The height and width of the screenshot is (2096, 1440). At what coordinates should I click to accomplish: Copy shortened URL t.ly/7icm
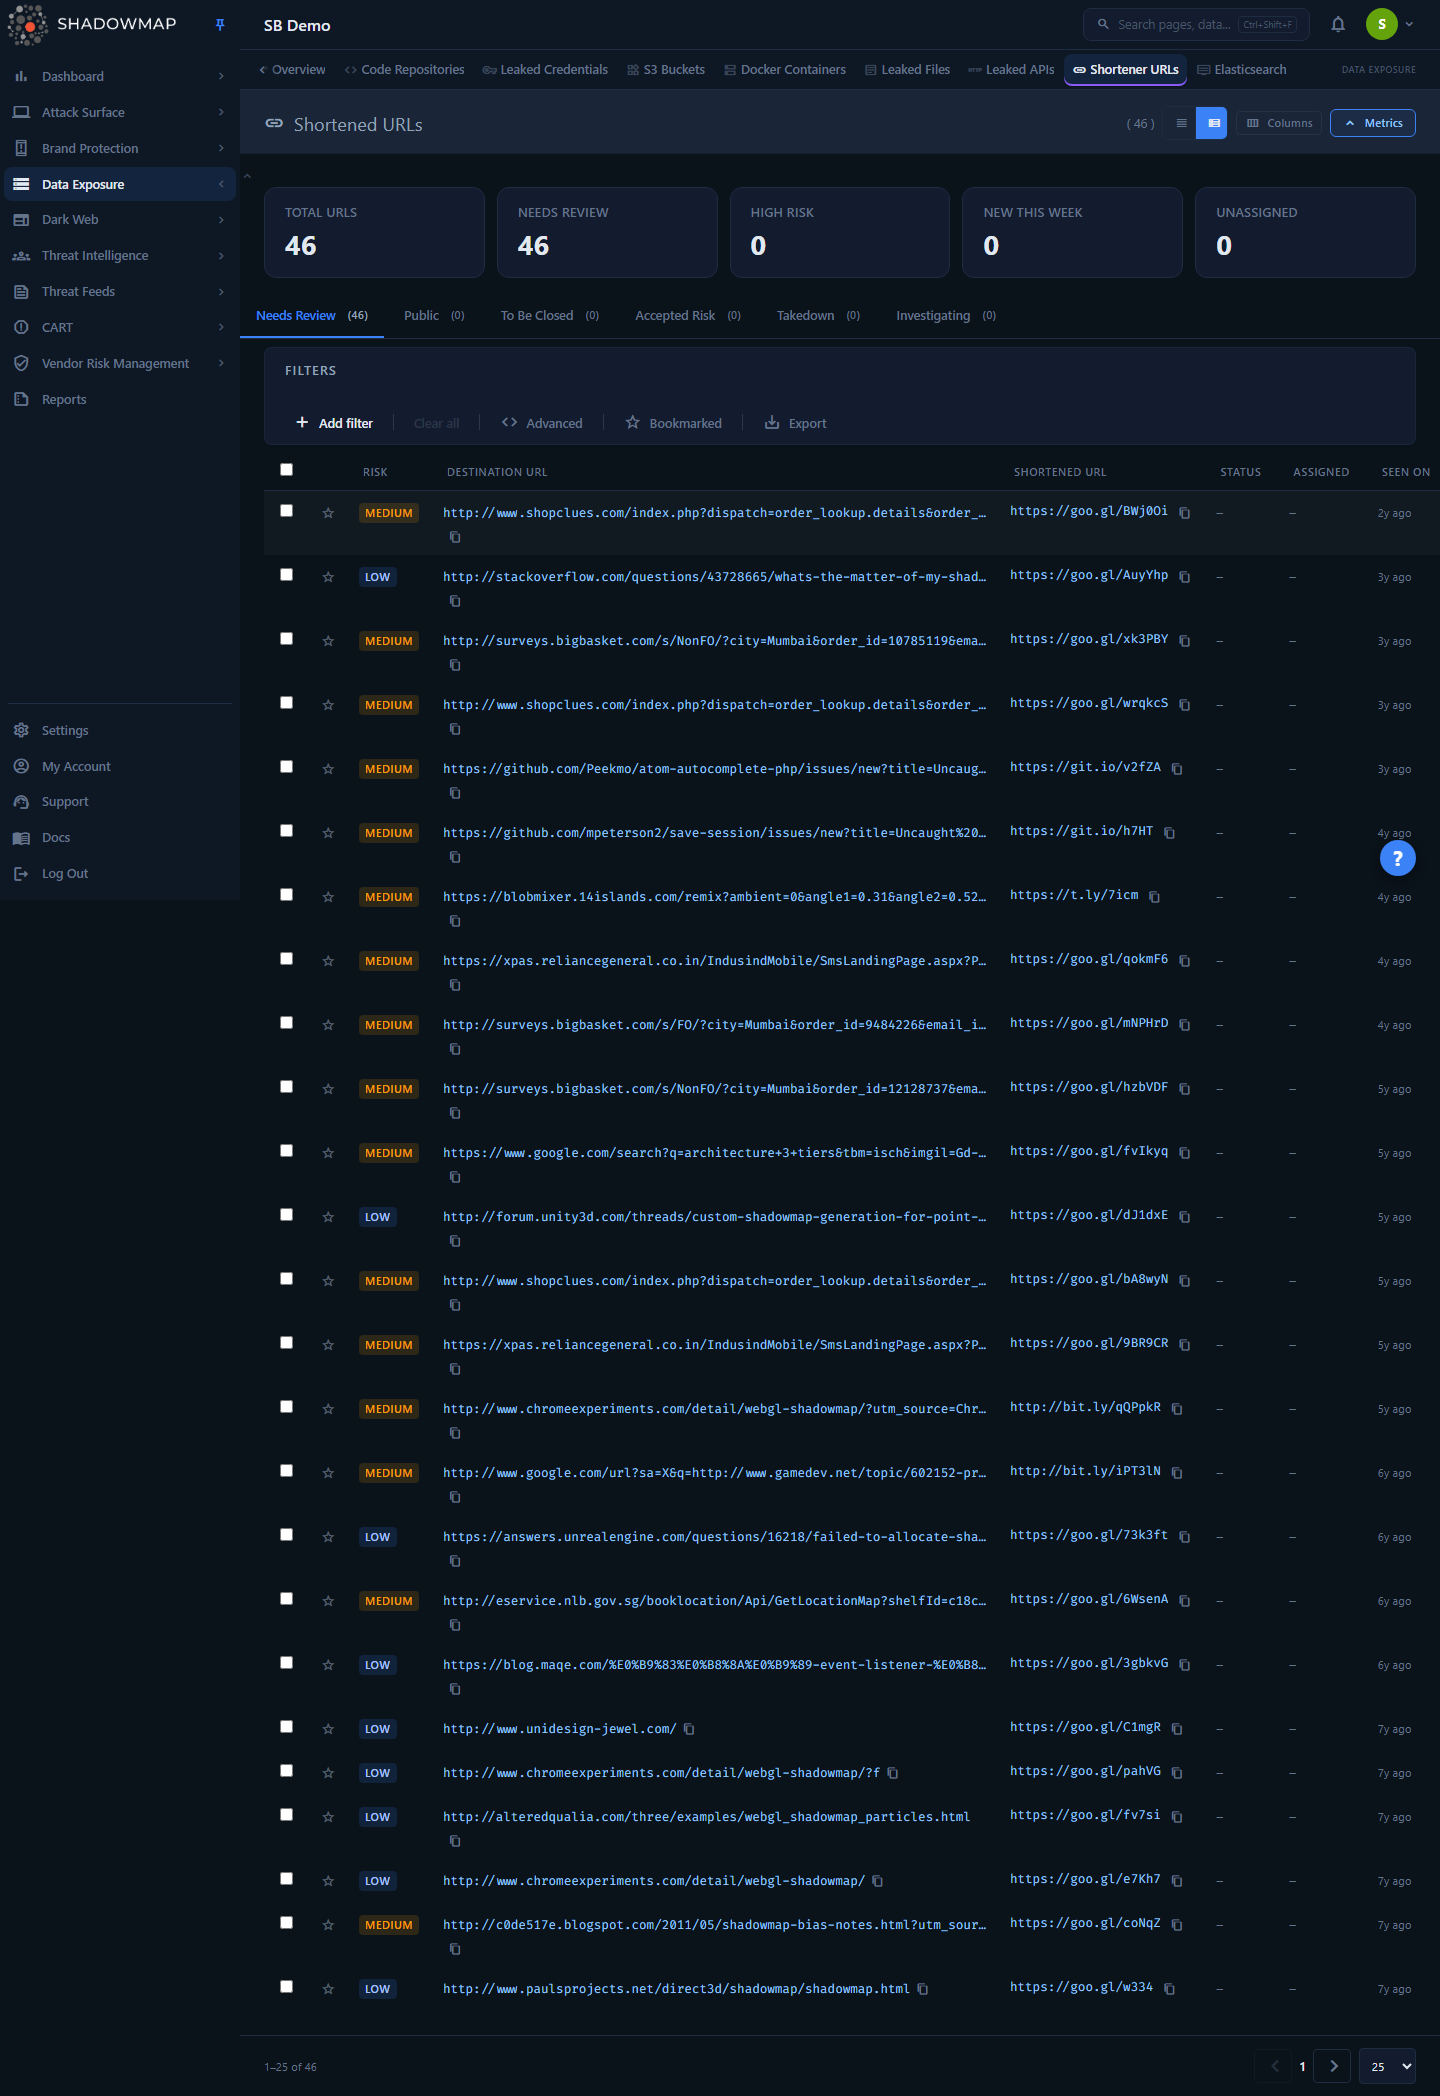(1155, 897)
